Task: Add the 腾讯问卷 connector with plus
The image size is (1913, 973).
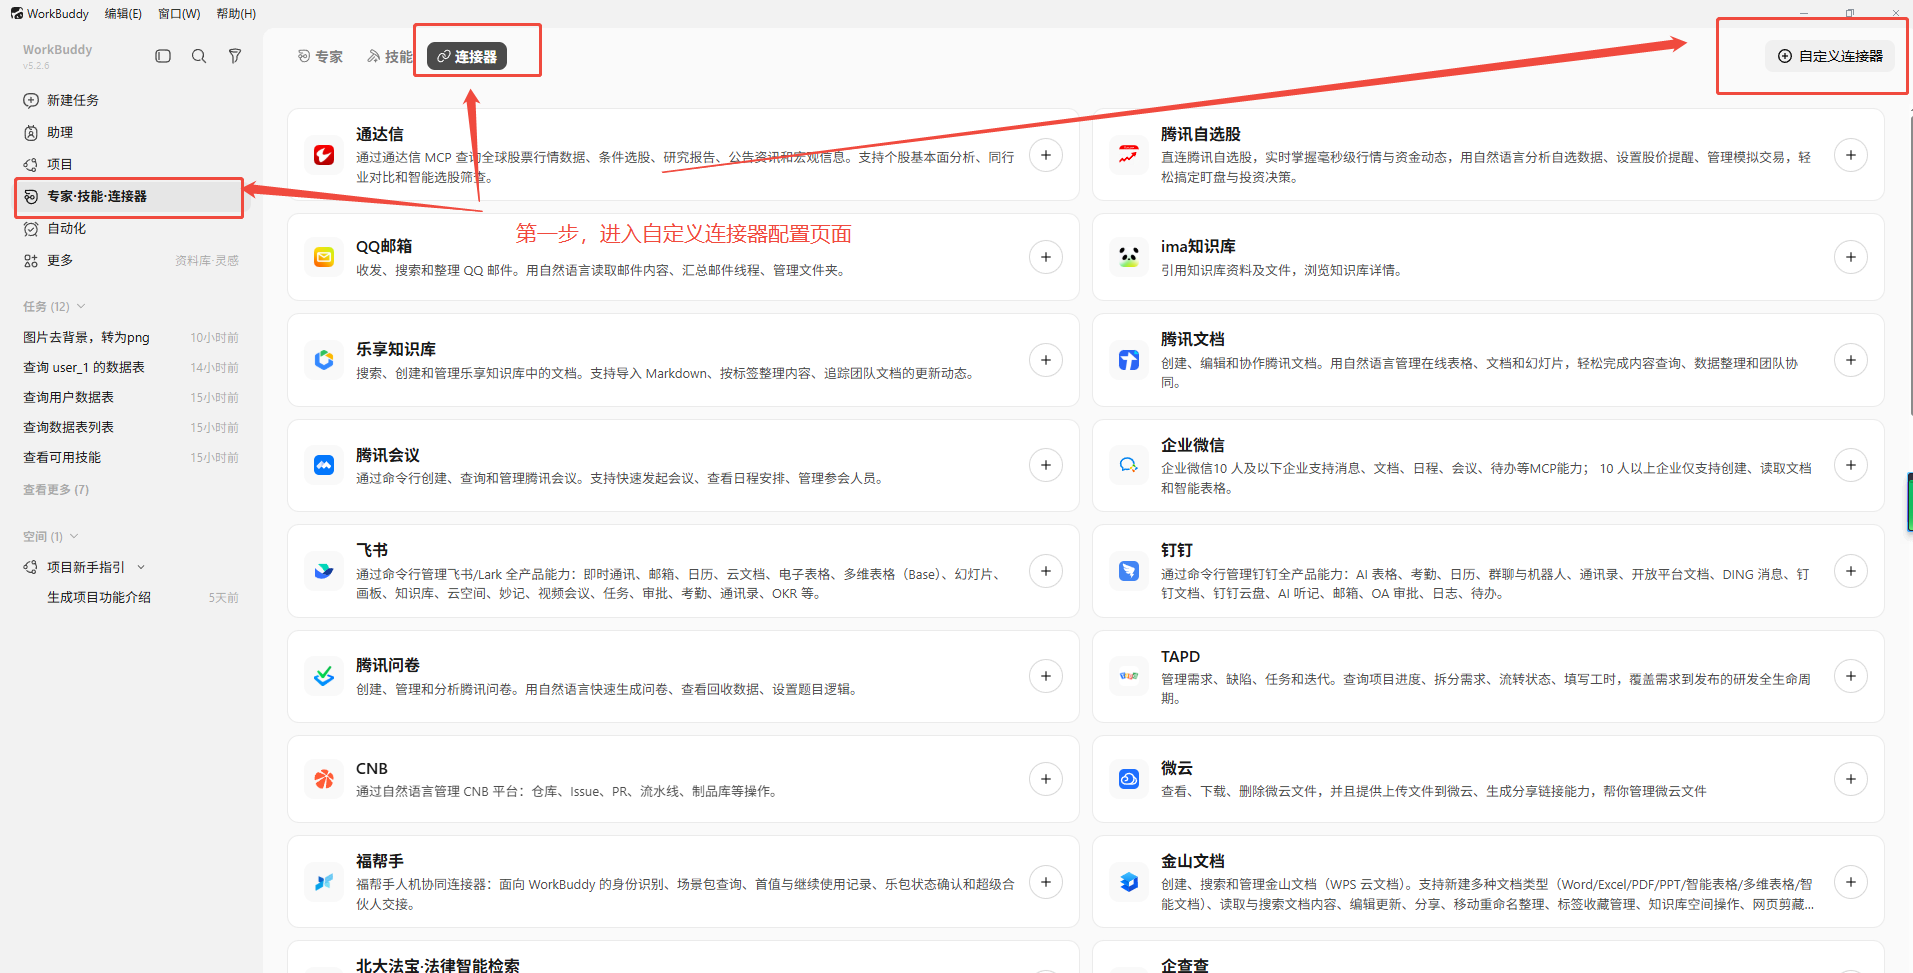Action: (x=1046, y=676)
